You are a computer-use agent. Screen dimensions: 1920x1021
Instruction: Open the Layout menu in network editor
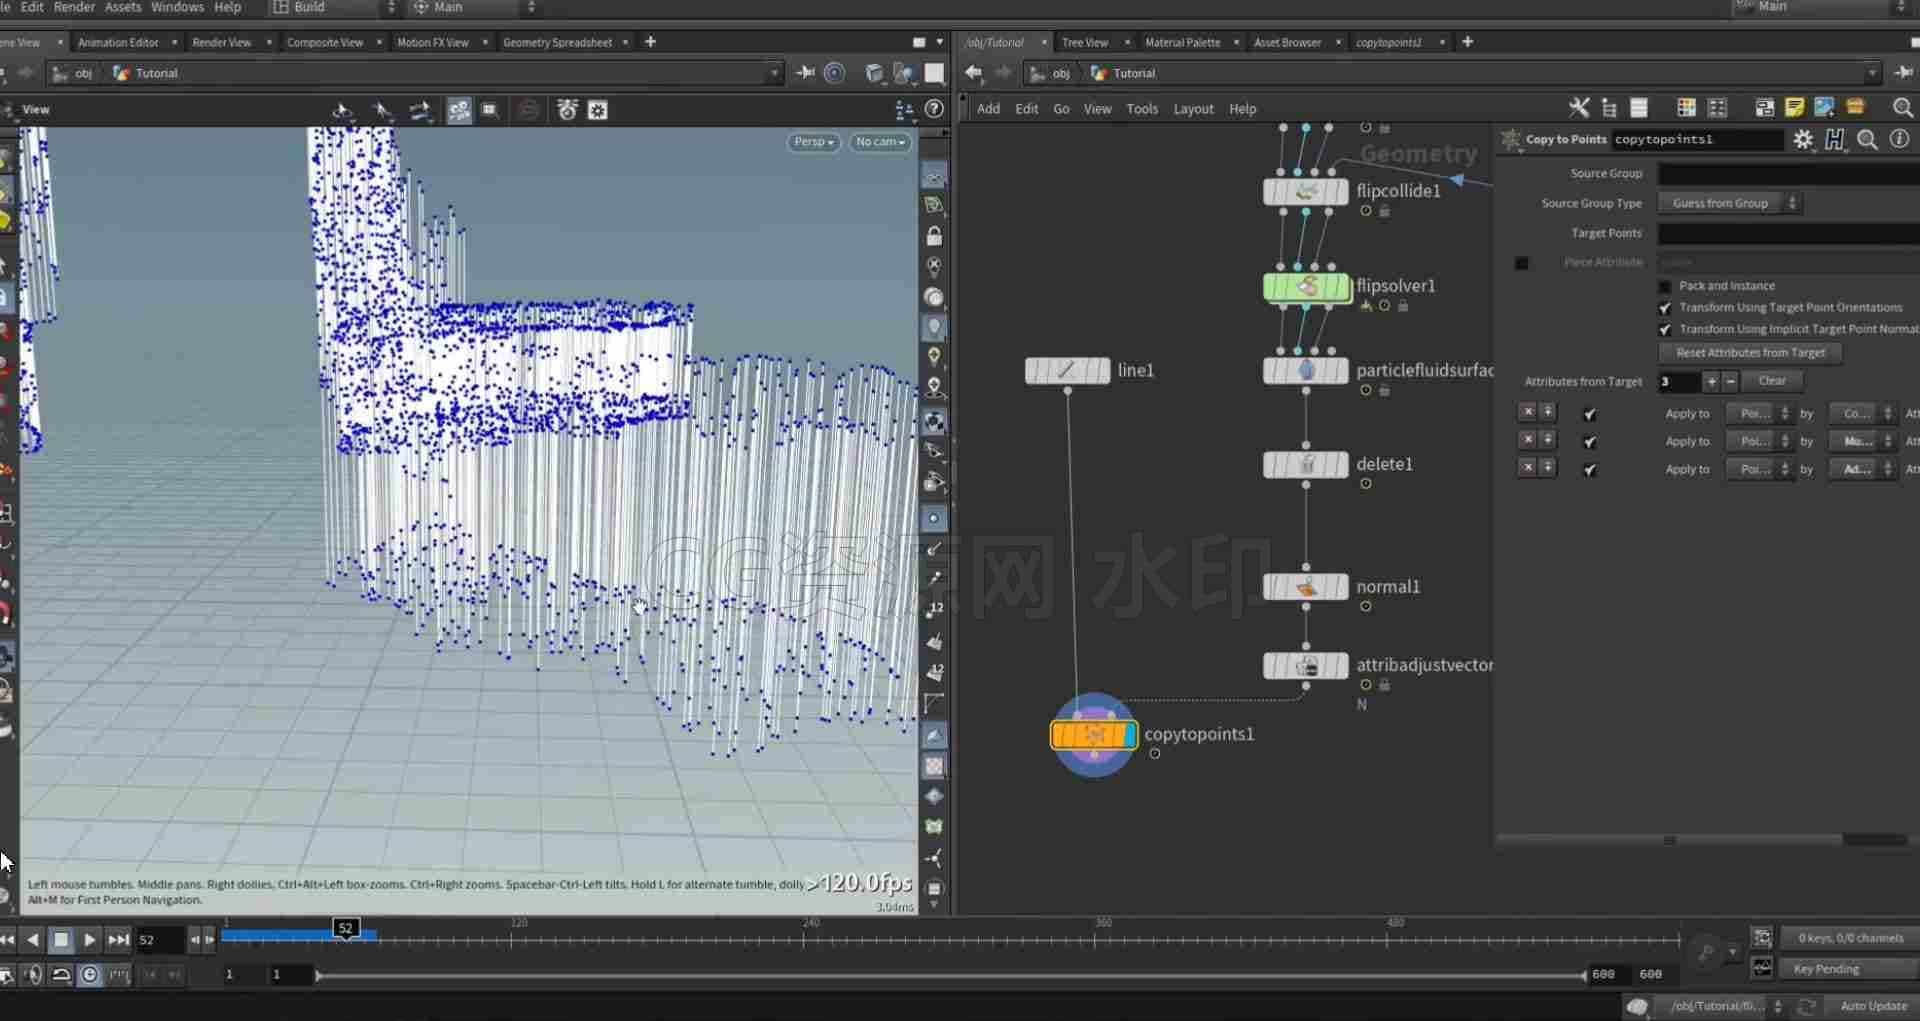click(1193, 109)
